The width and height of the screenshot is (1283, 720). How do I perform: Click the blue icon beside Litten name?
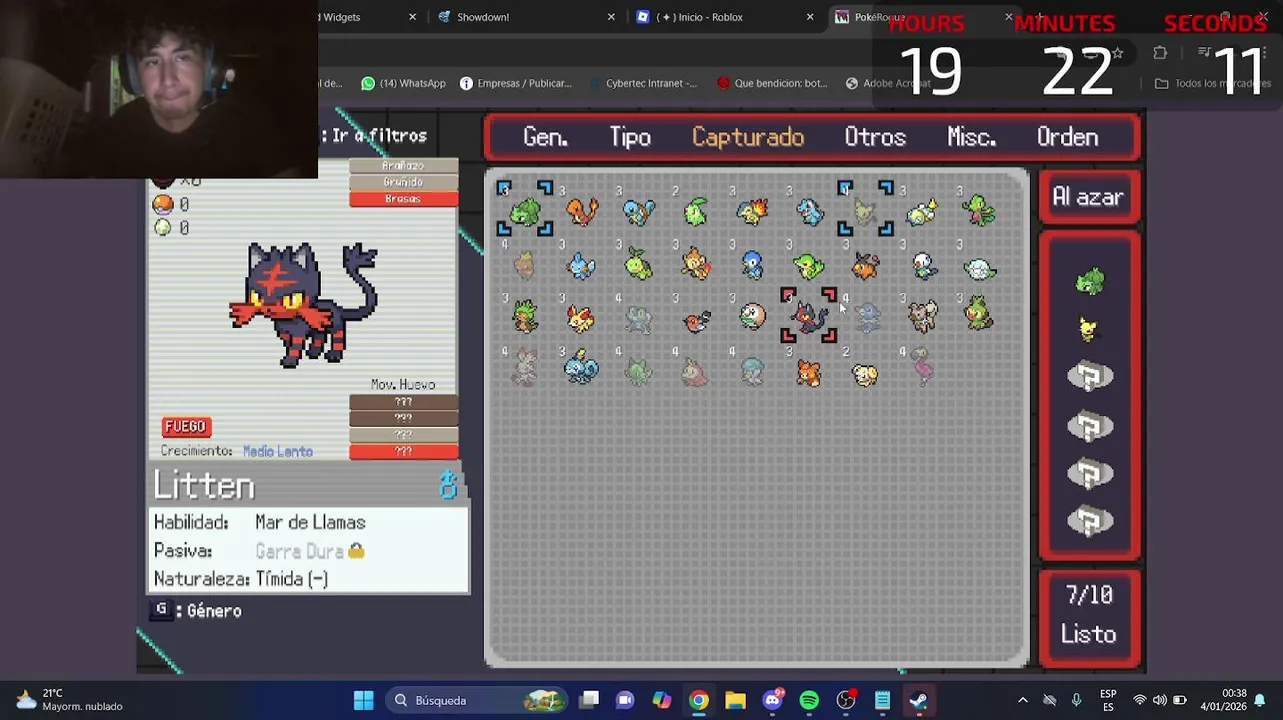tap(448, 486)
